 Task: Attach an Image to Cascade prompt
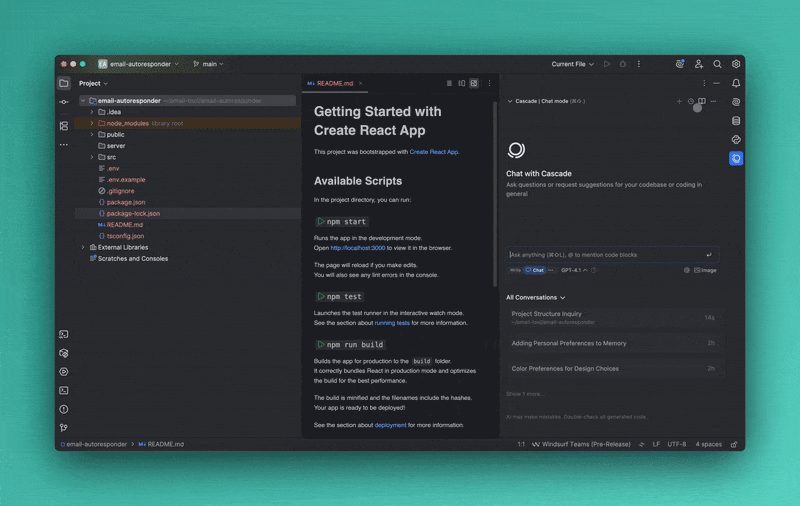[705, 270]
